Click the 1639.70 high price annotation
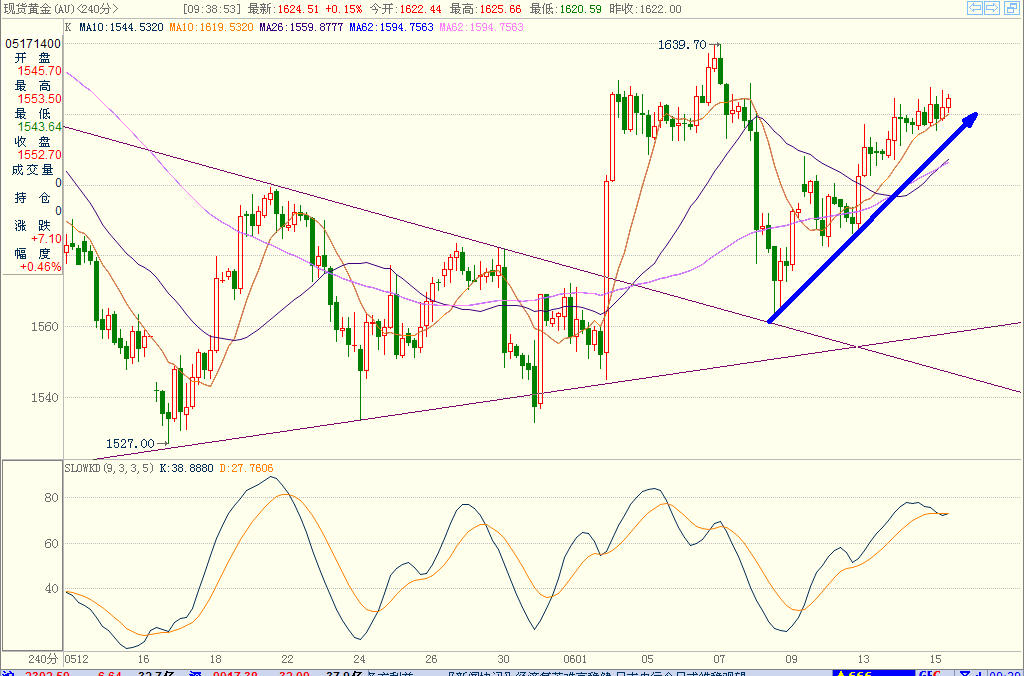 [x=682, y=44]
